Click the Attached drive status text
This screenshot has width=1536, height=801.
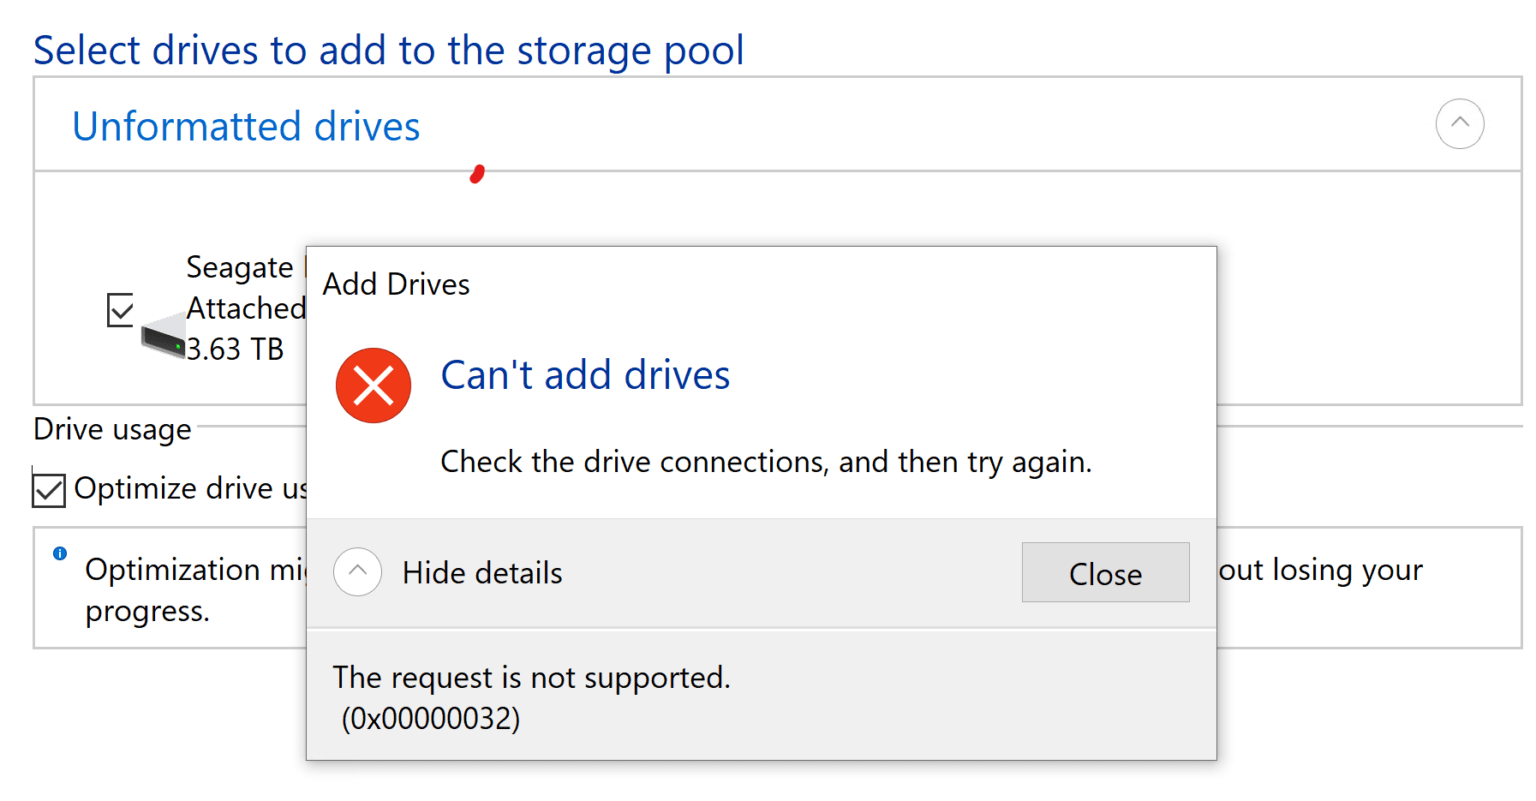[x=245, y=308]
